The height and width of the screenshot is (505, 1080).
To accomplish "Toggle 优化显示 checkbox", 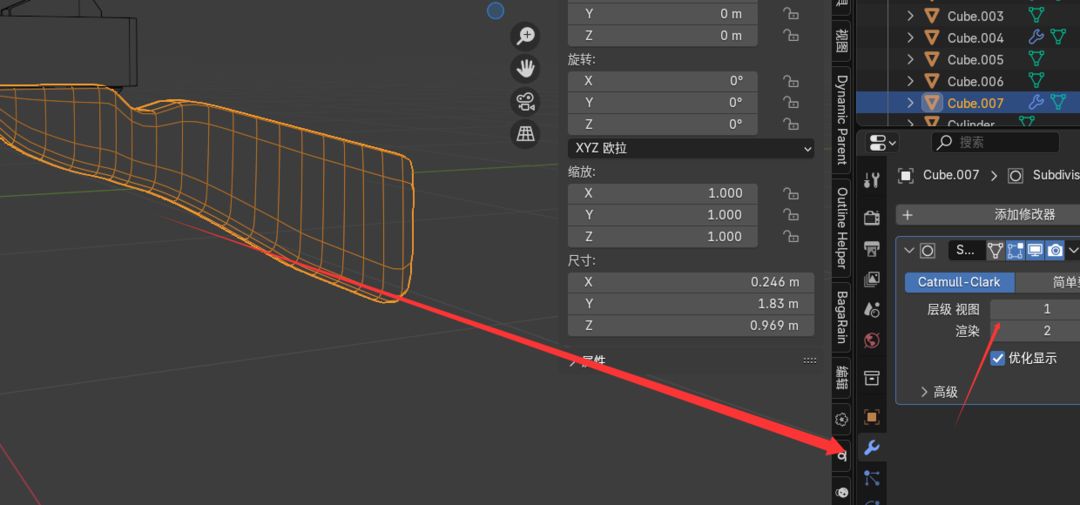I will pos(997,358).
